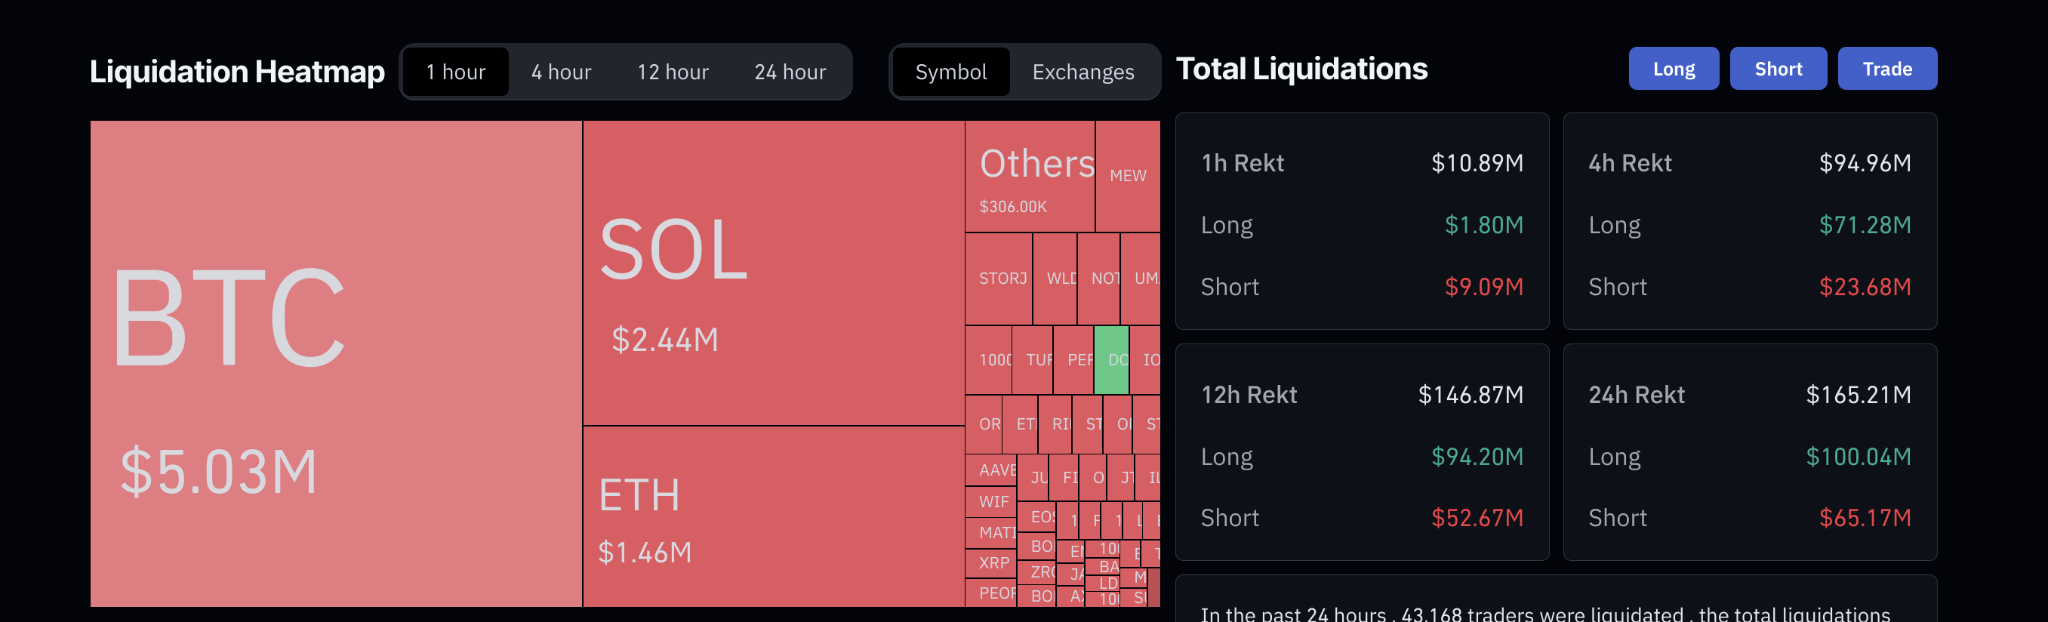The width and height of the screenshot is (2048, 622).
Task: Select the SOL $2.44M heatmap block
Action: [773, 274]
